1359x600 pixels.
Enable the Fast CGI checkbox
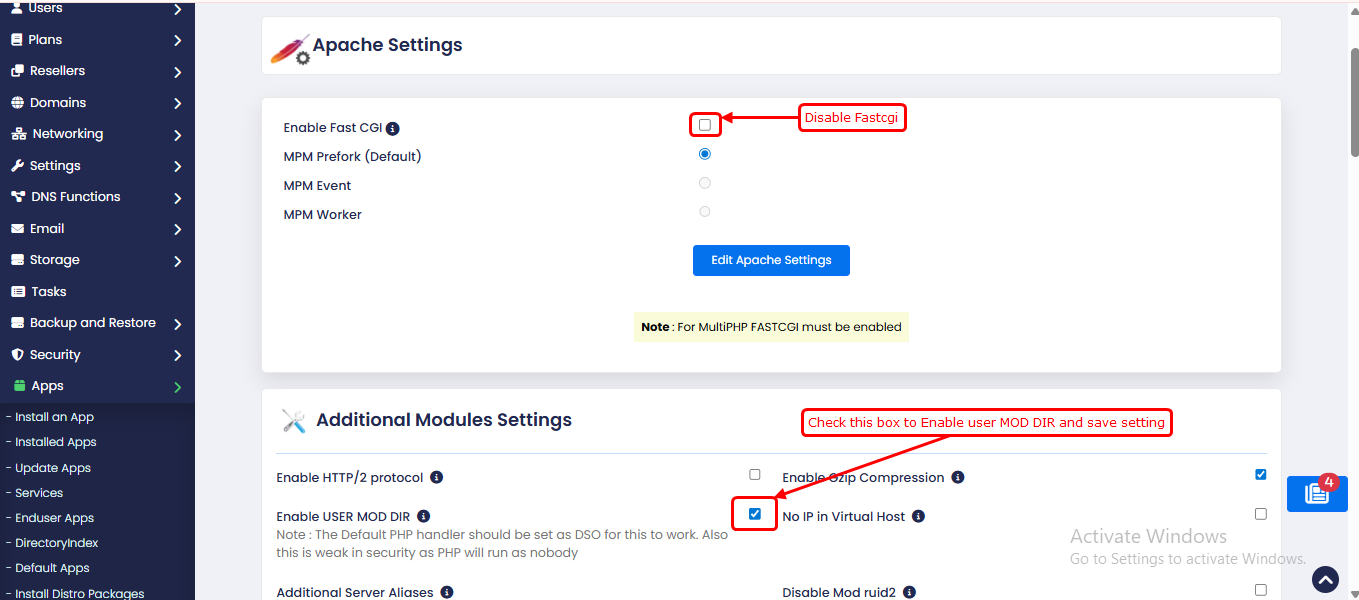705,125
